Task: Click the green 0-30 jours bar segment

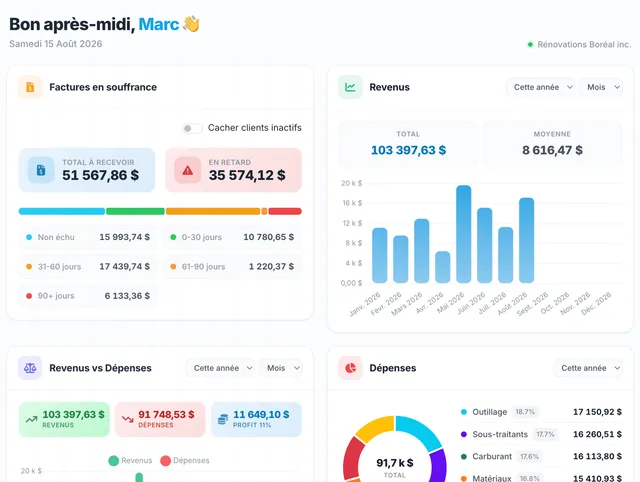Action: 136,211
